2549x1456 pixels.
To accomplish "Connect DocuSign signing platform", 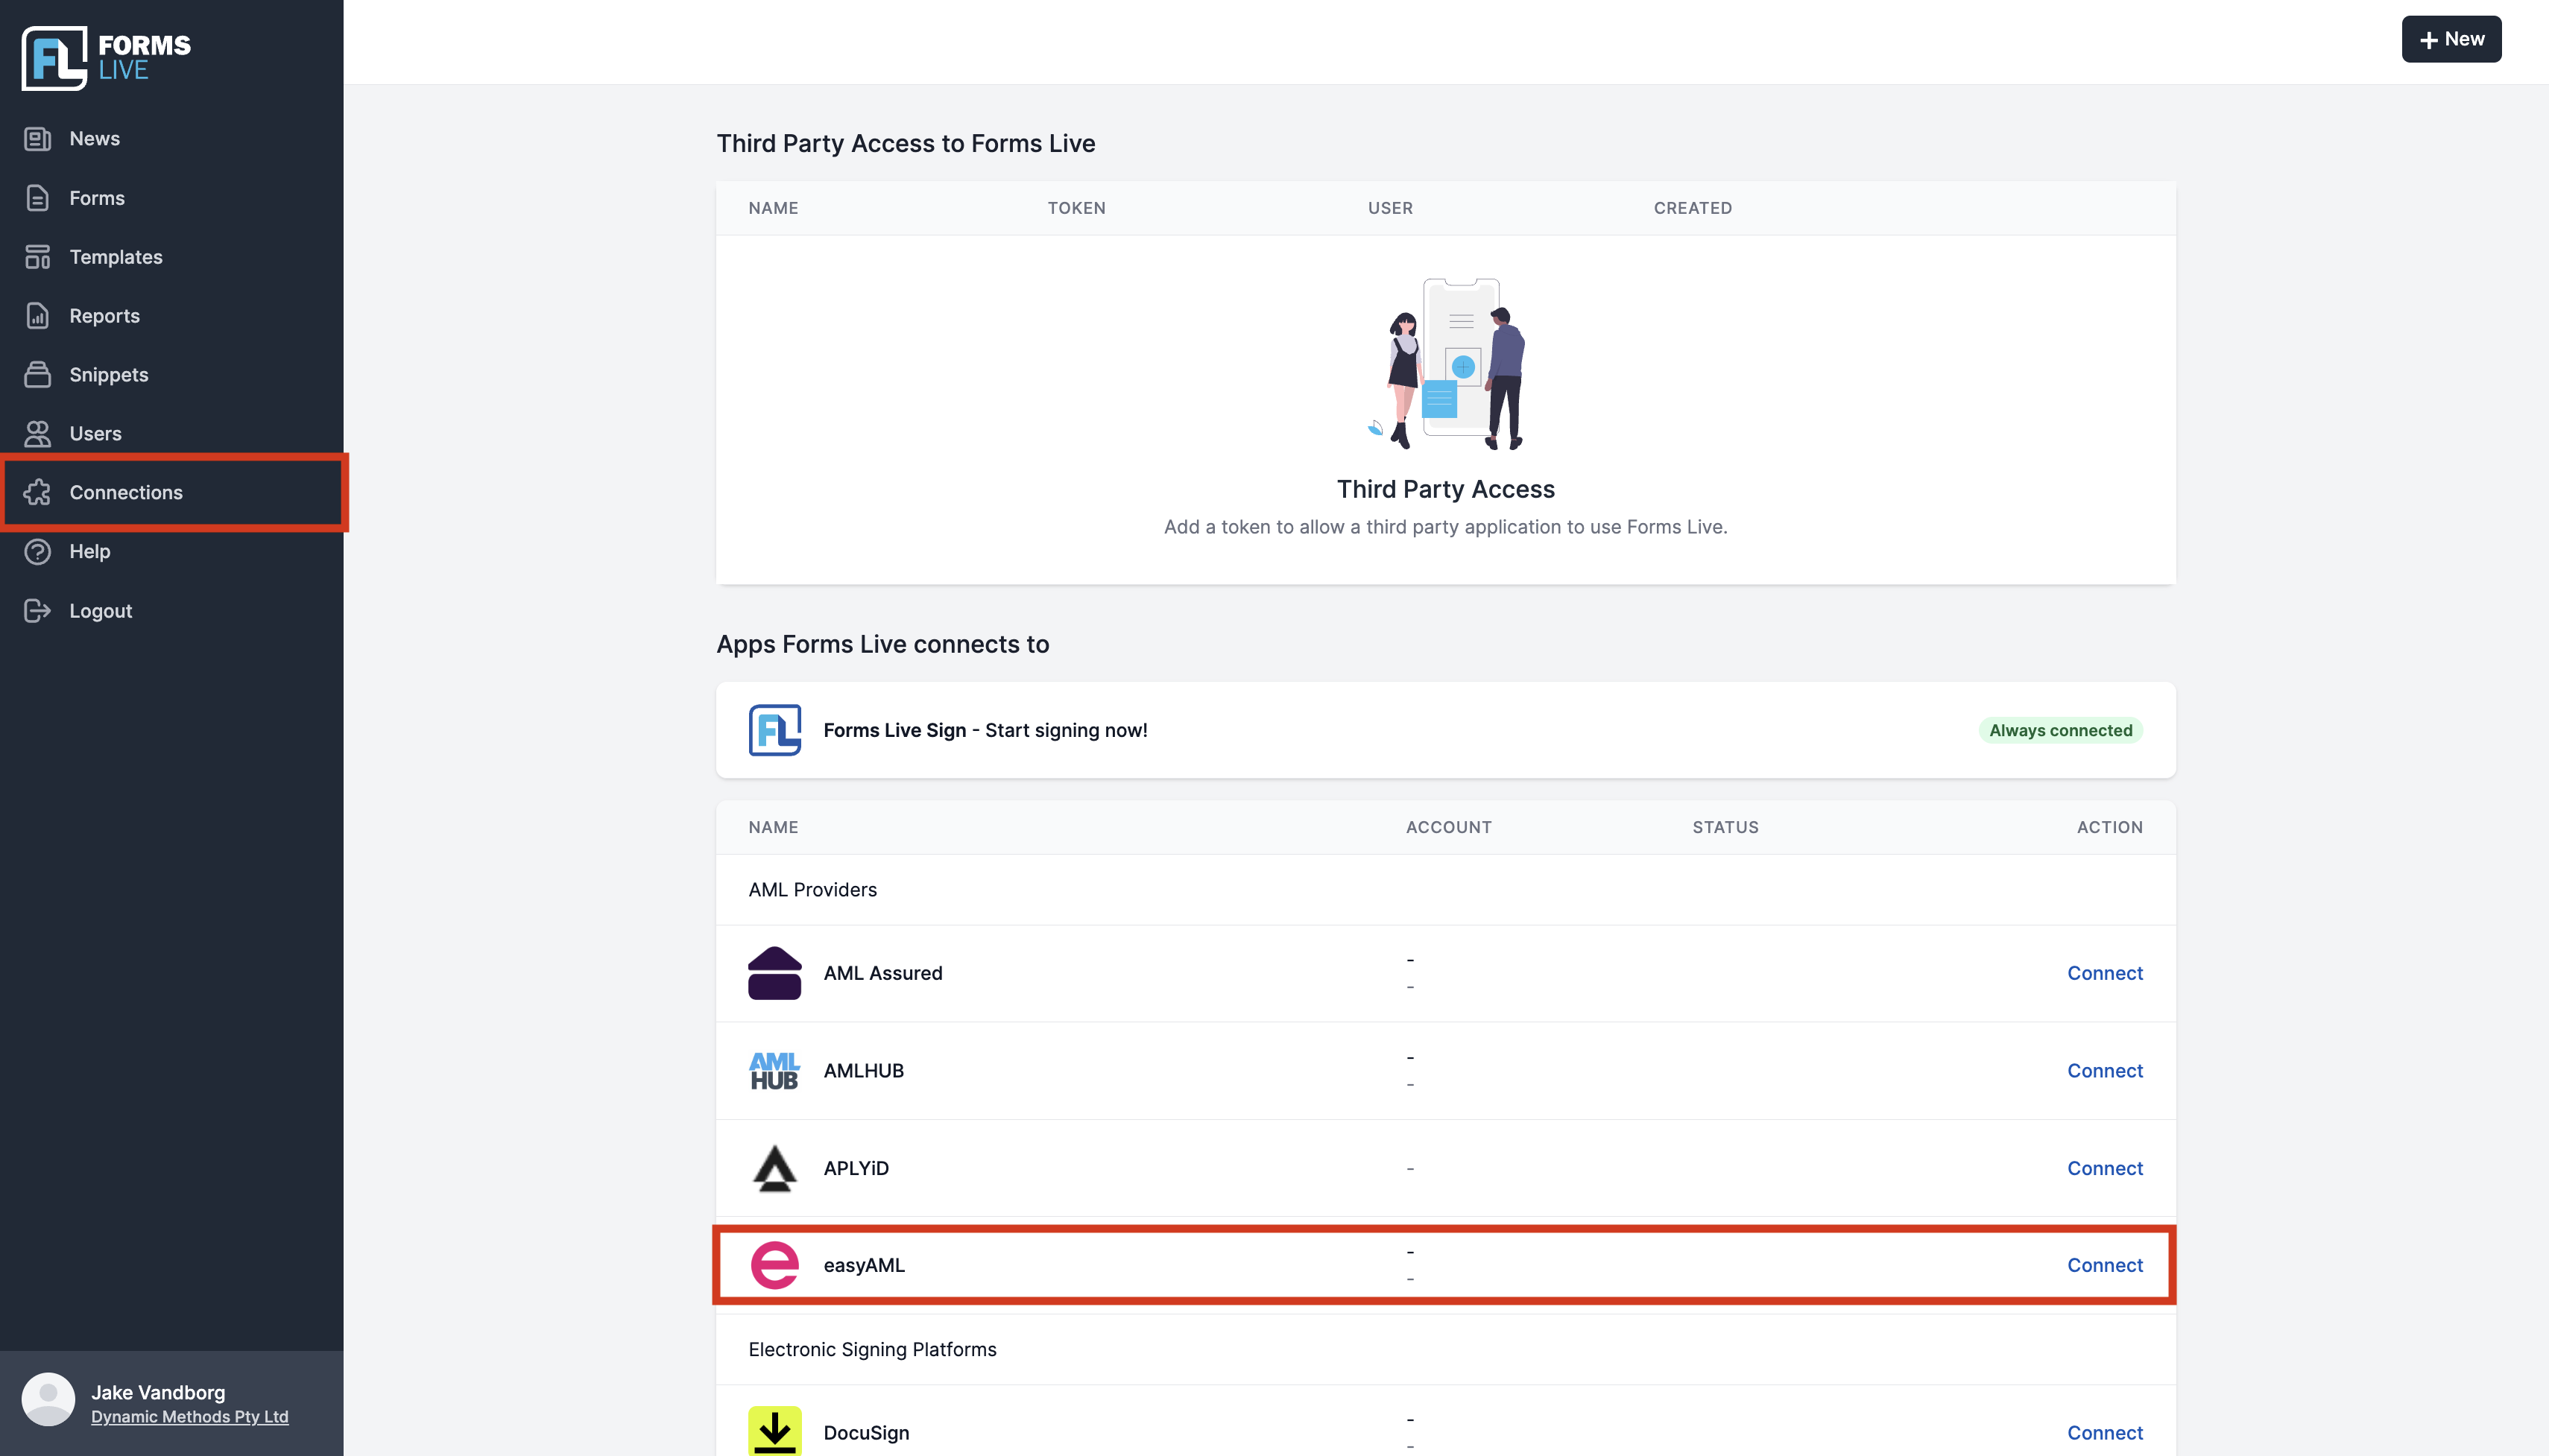I will click(x=2104, y=1433).
